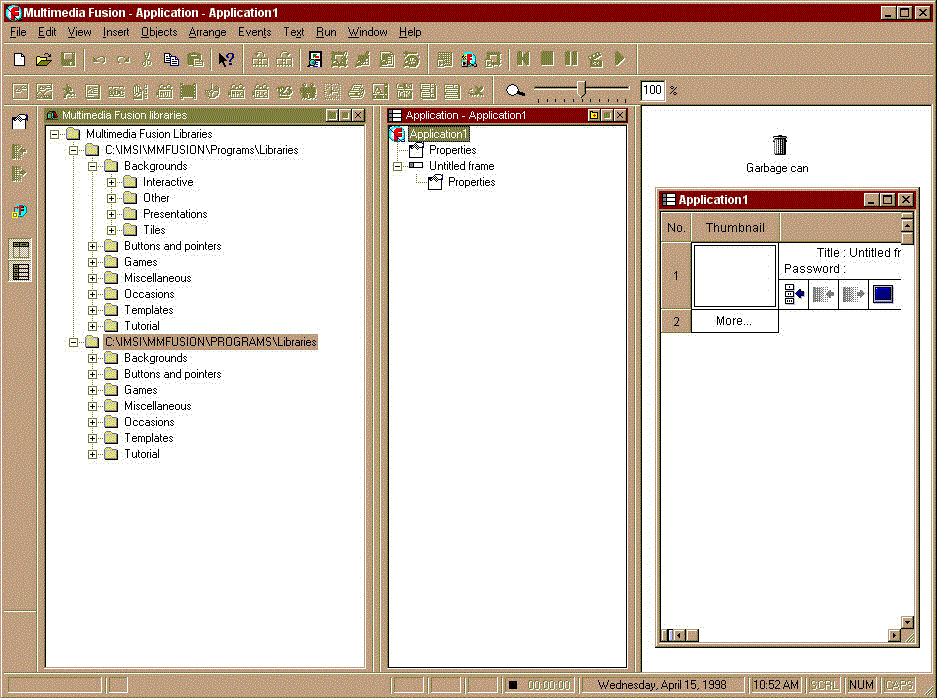This screenshot has height=698, width=941.
Task: Click the left sidebar list view icon
Action: coord(20,272)
